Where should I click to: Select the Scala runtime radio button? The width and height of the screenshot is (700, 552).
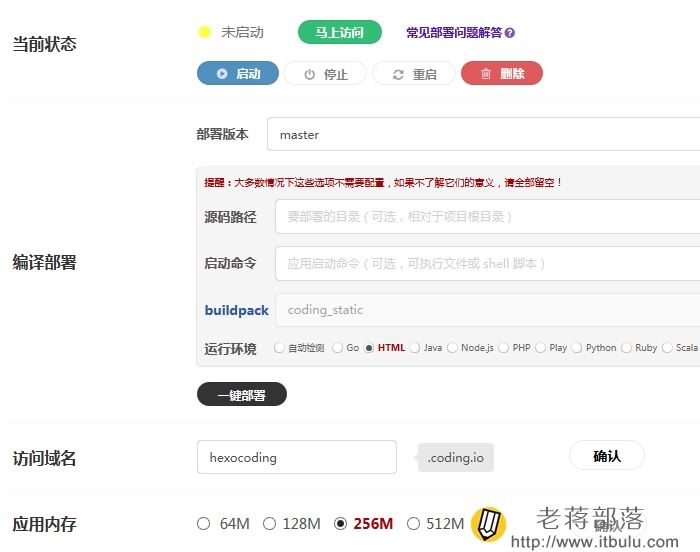pyautogui.click(x=667, y=347)
